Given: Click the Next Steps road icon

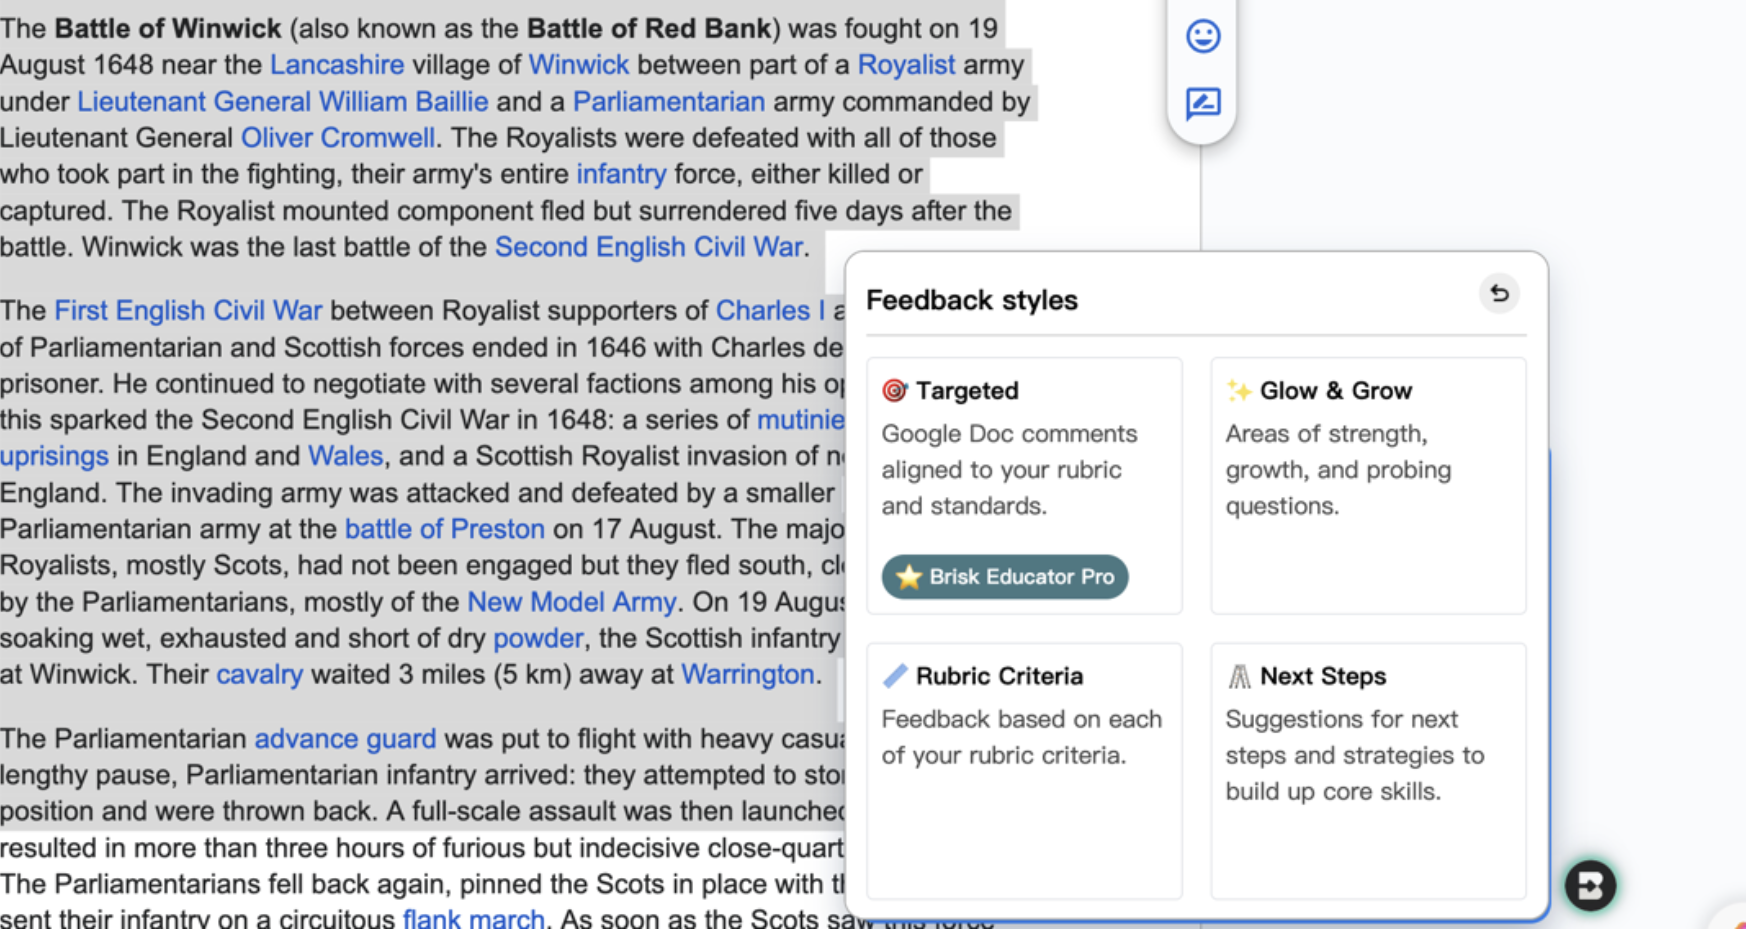Looking at the screenshot, I should (1239, 677).
